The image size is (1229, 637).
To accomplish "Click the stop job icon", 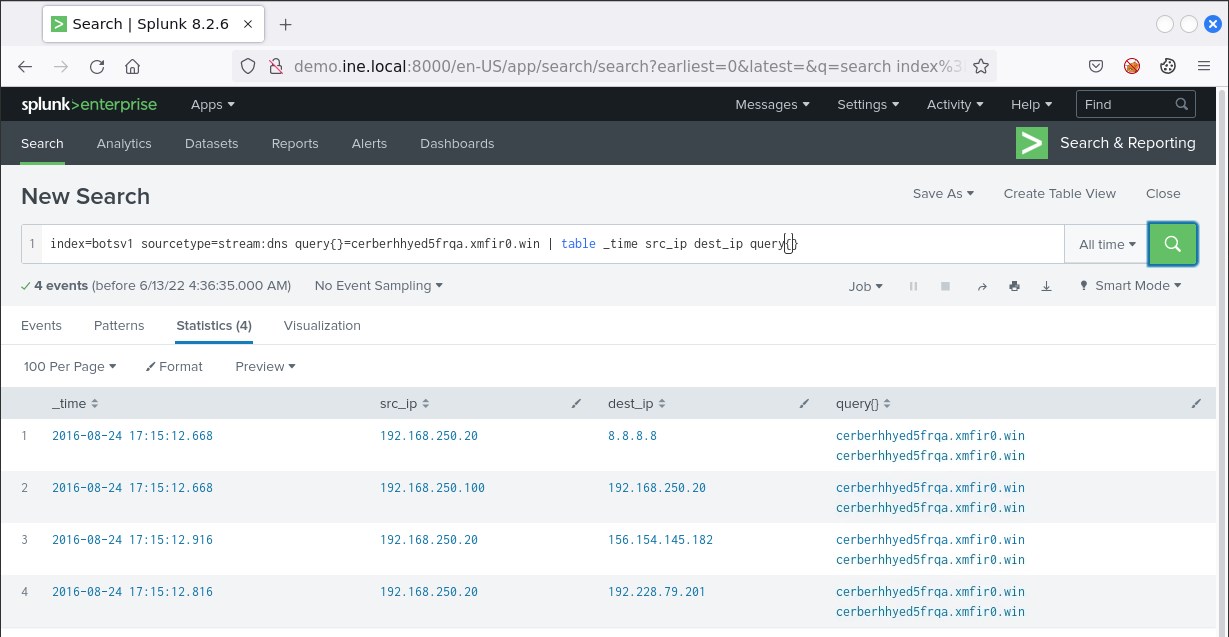I will pyautogui.click(x=945, y=286).
